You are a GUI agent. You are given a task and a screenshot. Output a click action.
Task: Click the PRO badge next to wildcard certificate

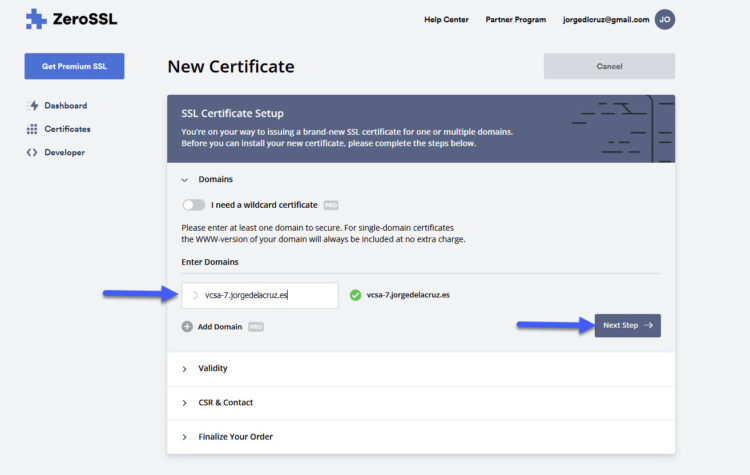coord(331,205)
